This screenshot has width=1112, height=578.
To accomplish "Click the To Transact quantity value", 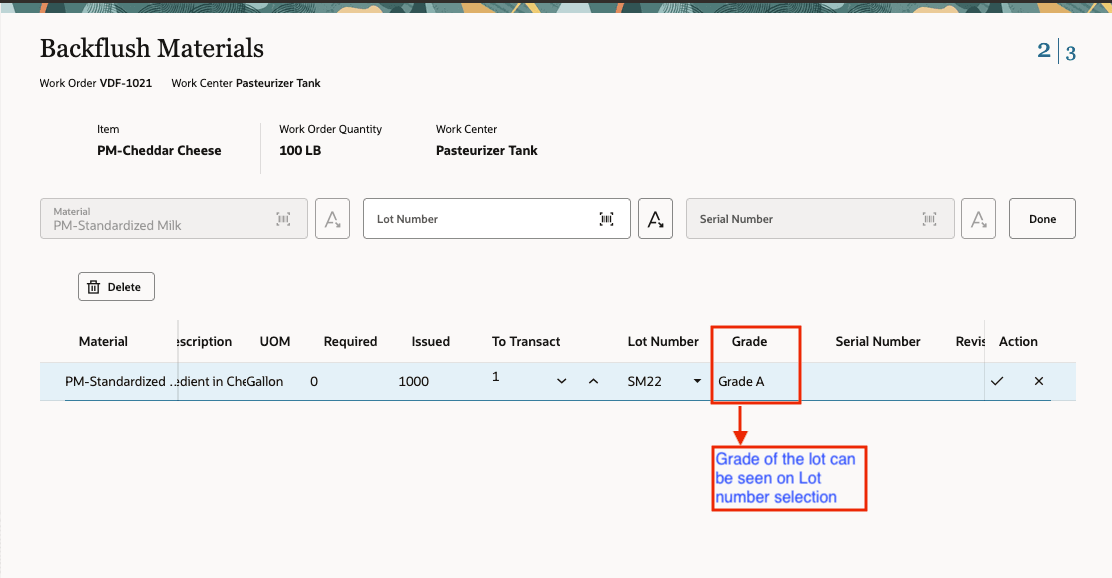I will 497,377.
